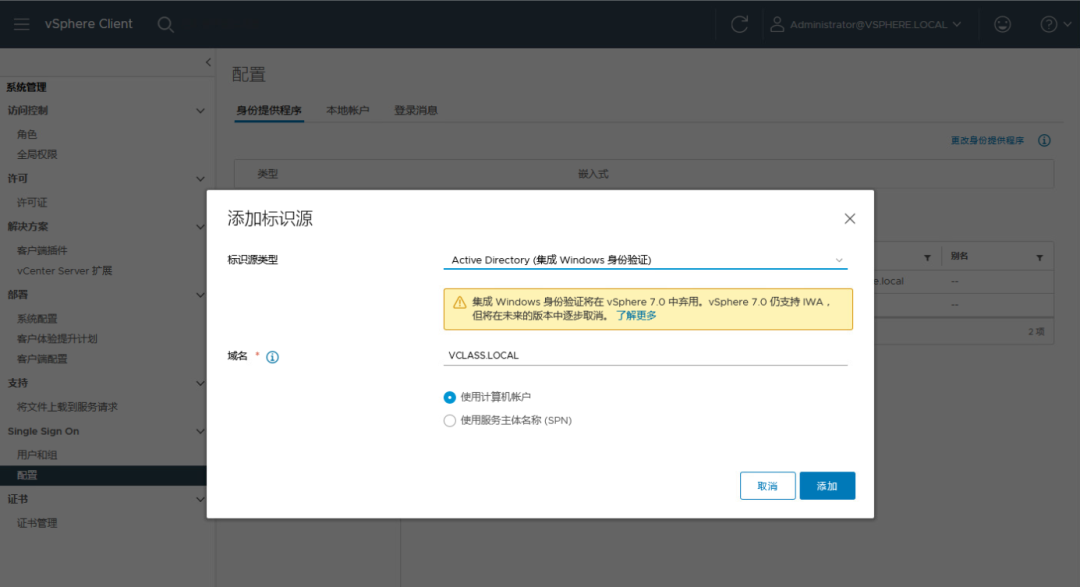Switch to the 本地帐户 tab
This screenshot has width=1080, height=587.
(x=348, y=110)
